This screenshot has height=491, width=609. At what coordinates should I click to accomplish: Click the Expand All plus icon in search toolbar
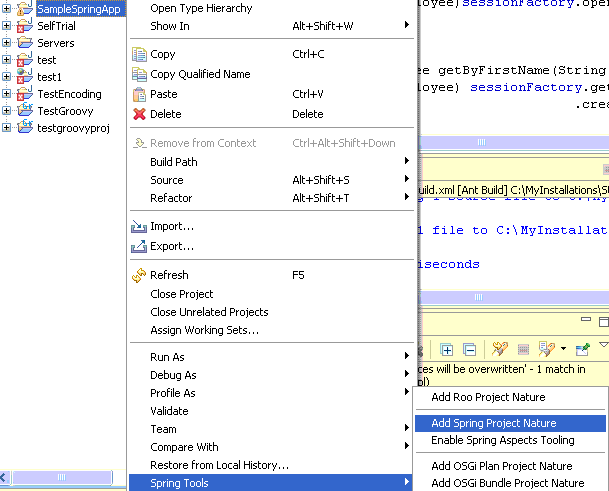[446, 350]
